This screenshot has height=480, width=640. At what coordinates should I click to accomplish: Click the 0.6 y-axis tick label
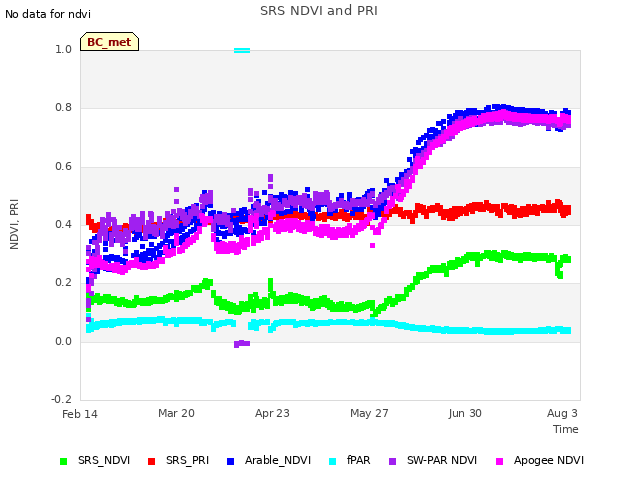tap(63, 166)
